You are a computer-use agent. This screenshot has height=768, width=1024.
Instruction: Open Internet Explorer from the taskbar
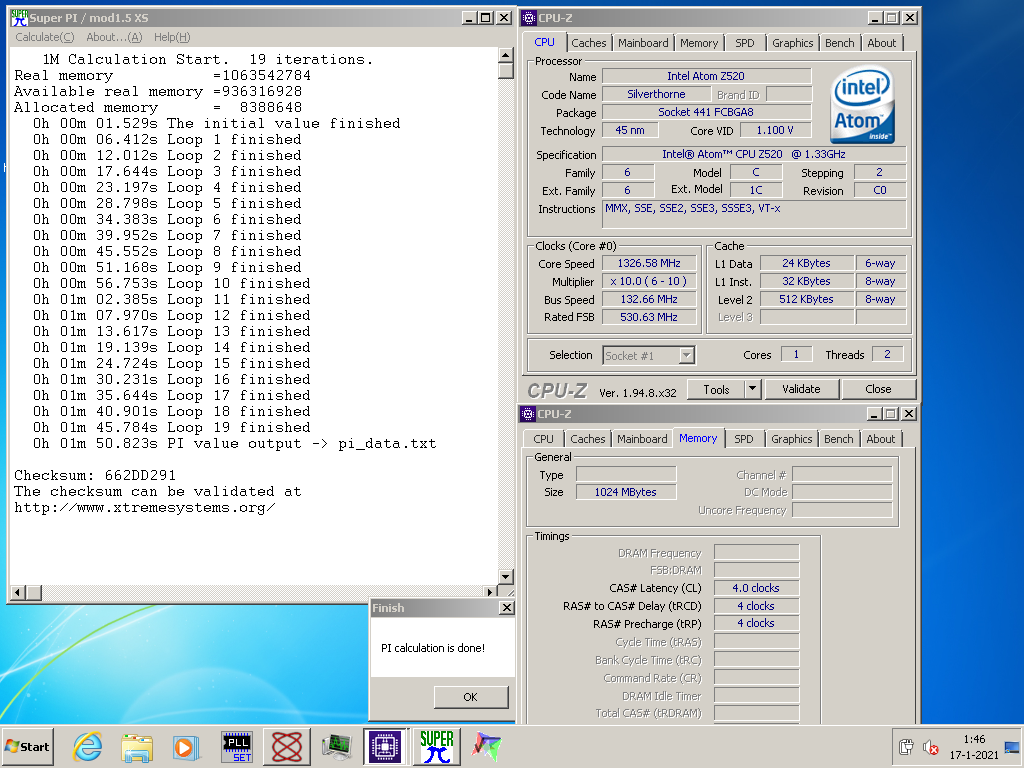pyautogui.click(x=88, y=747)
